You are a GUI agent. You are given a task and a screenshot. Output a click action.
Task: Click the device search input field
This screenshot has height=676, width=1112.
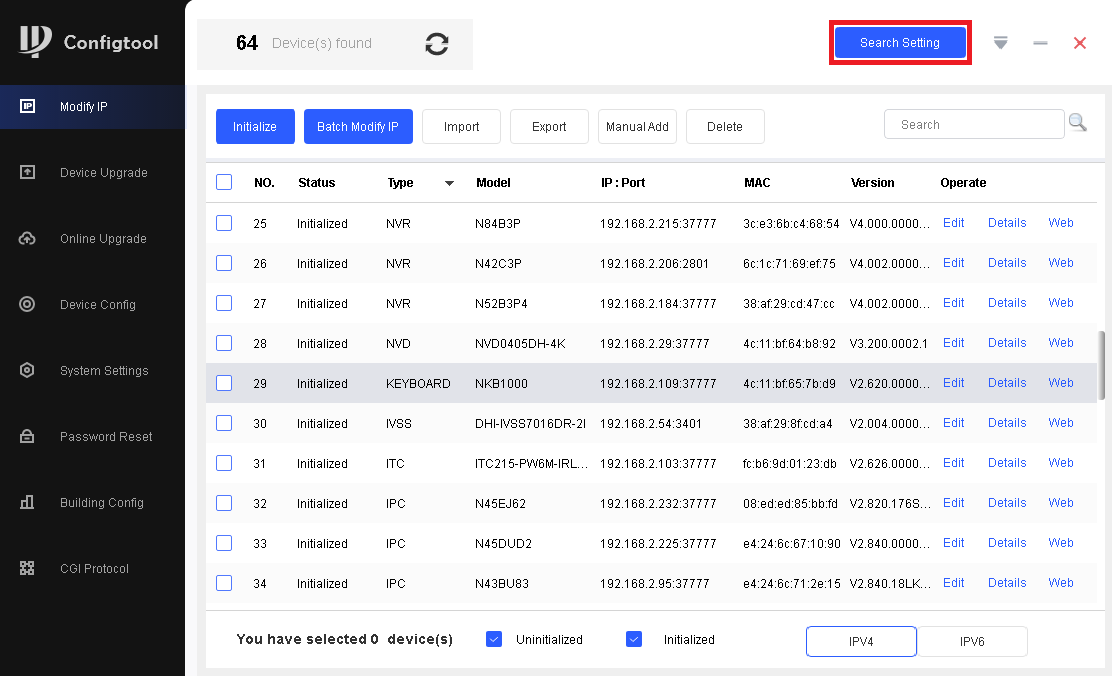click(973, 125)
